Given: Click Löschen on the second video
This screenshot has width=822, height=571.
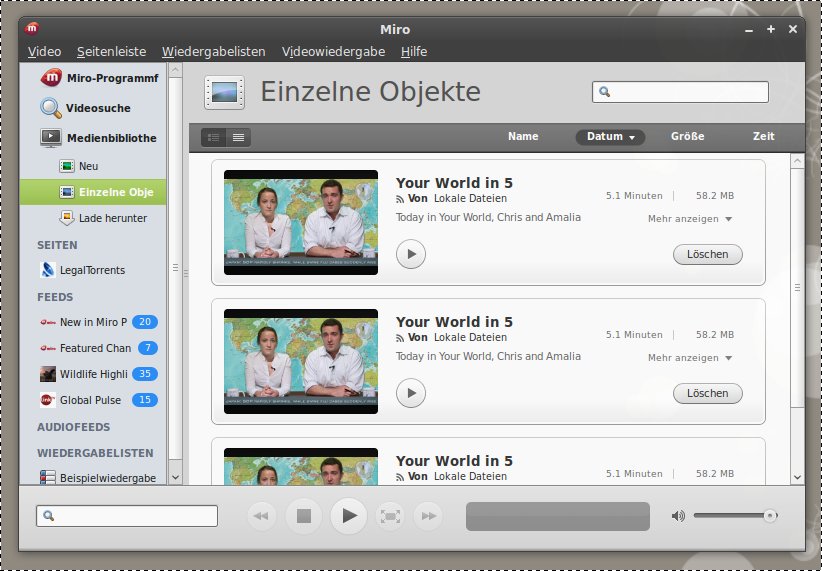Looking at the screenshot, I should [708, 393].
